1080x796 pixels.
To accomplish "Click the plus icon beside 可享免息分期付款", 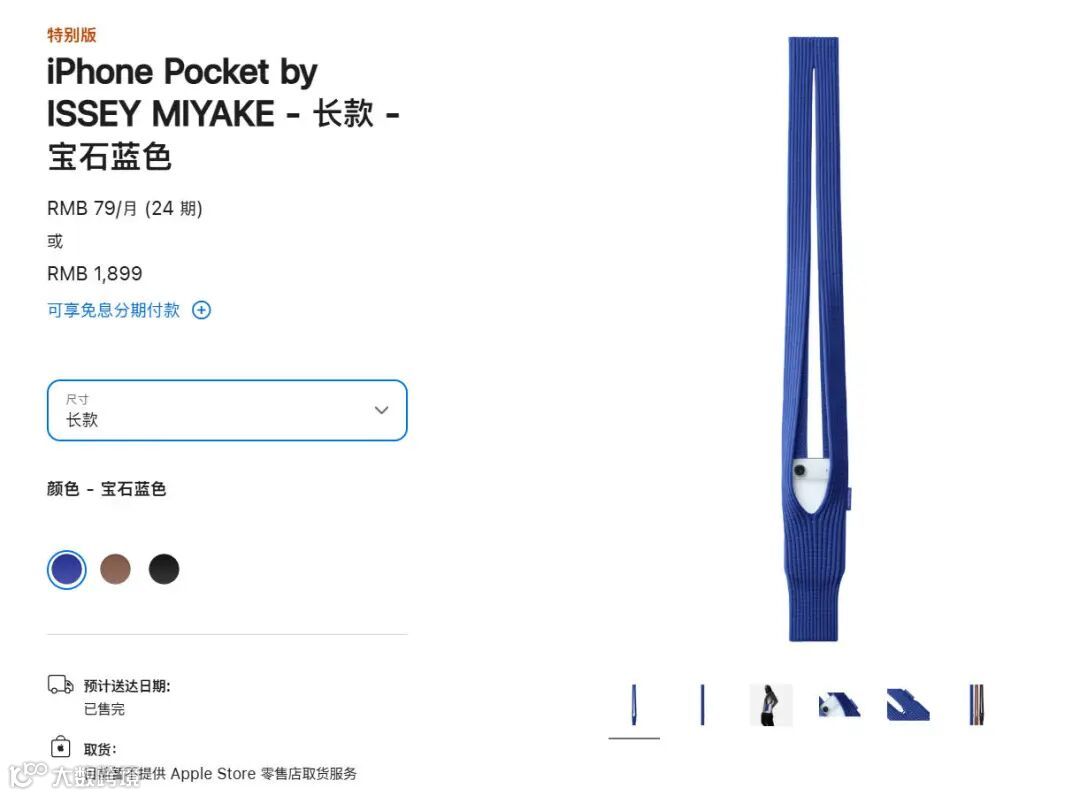I will pos(201,311).
